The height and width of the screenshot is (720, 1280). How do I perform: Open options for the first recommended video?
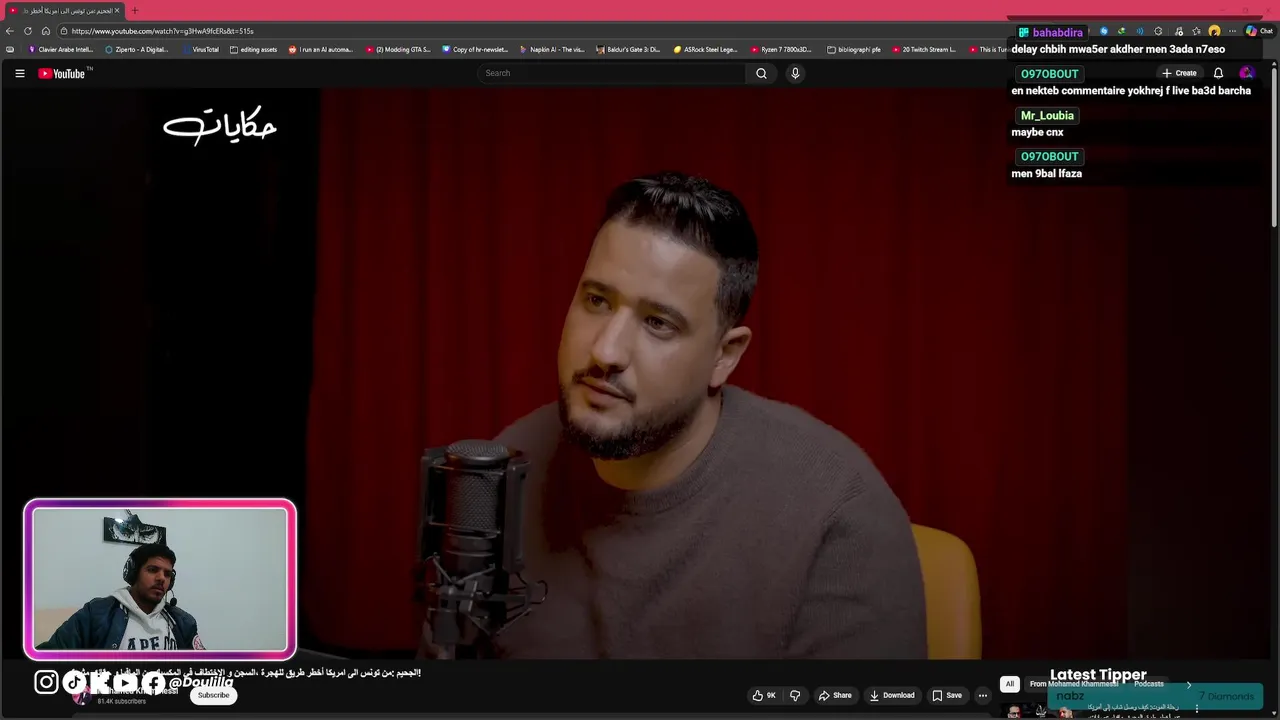(x=1197, y=709)
